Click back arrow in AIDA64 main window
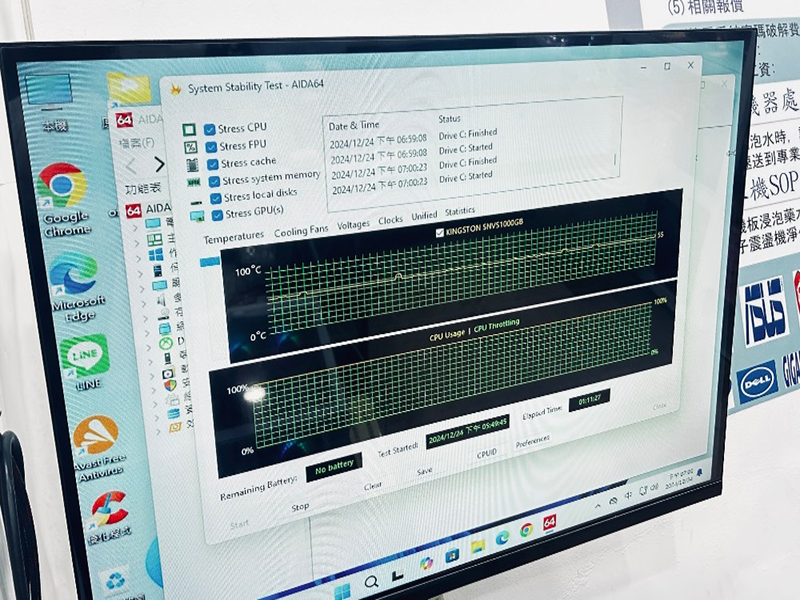800x600 pixels. [131, 166]
